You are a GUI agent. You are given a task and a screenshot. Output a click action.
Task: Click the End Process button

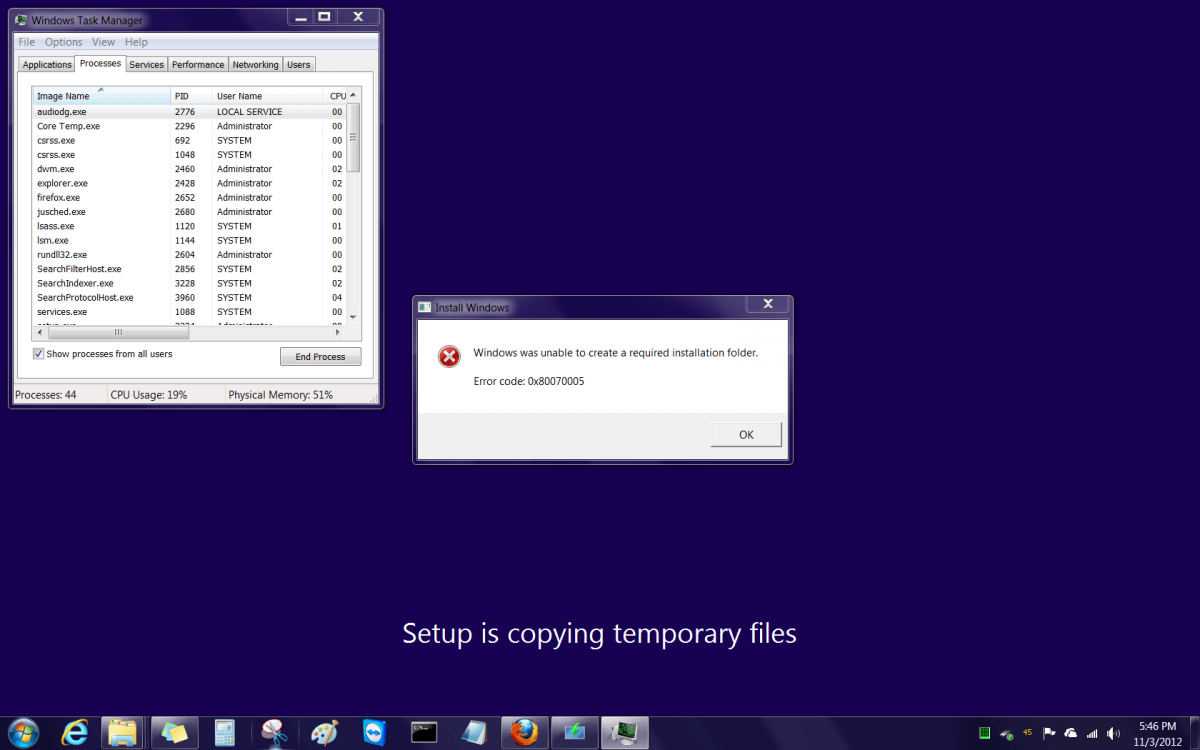[320, 357]
